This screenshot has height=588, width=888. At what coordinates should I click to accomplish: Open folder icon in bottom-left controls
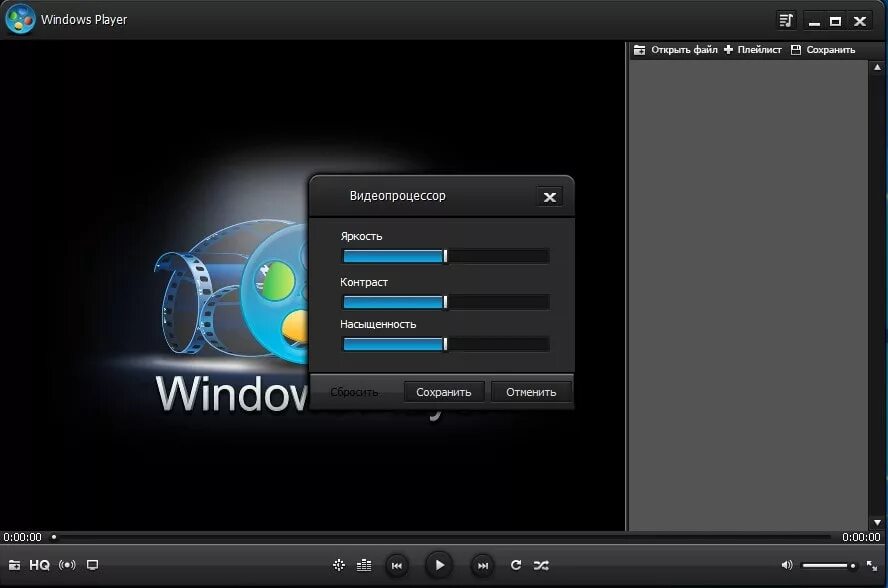(14, 565)
